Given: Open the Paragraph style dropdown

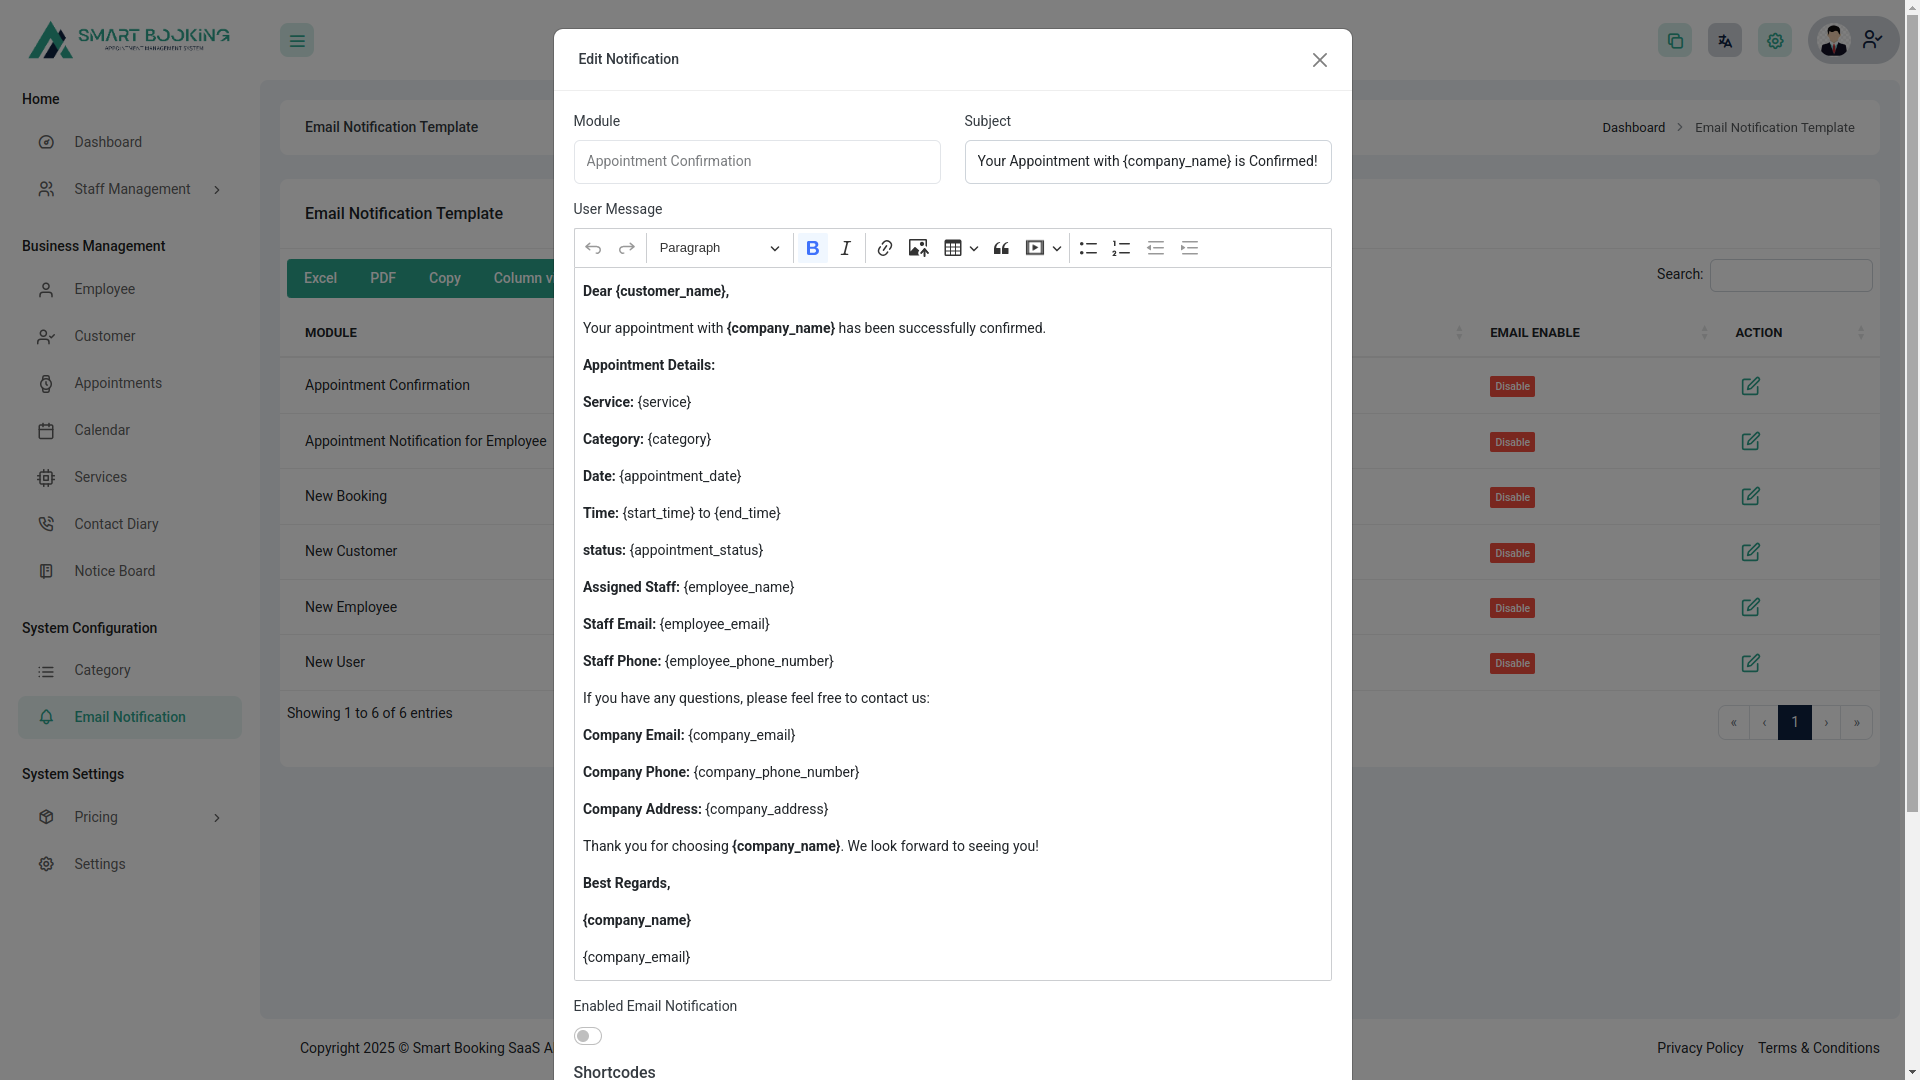Looking at the screenshot, I should click(x=718, y=248).
